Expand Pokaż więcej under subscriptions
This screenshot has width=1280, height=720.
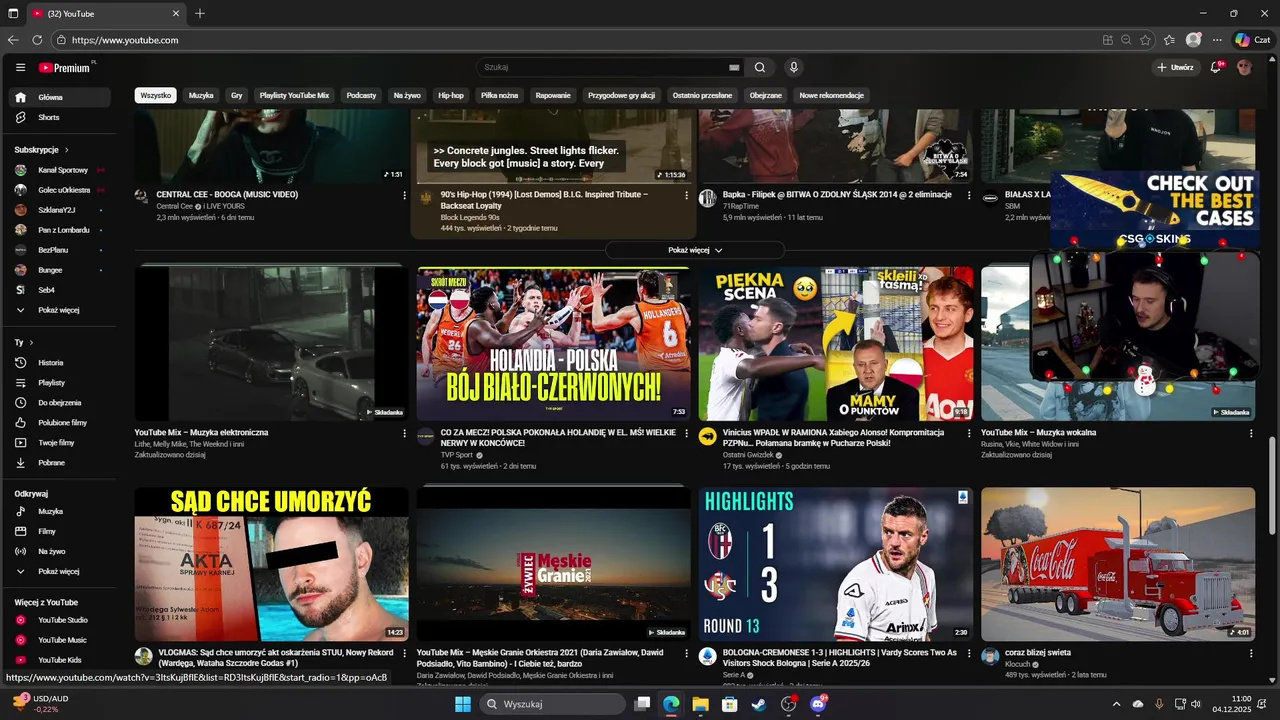pos(61,310)
